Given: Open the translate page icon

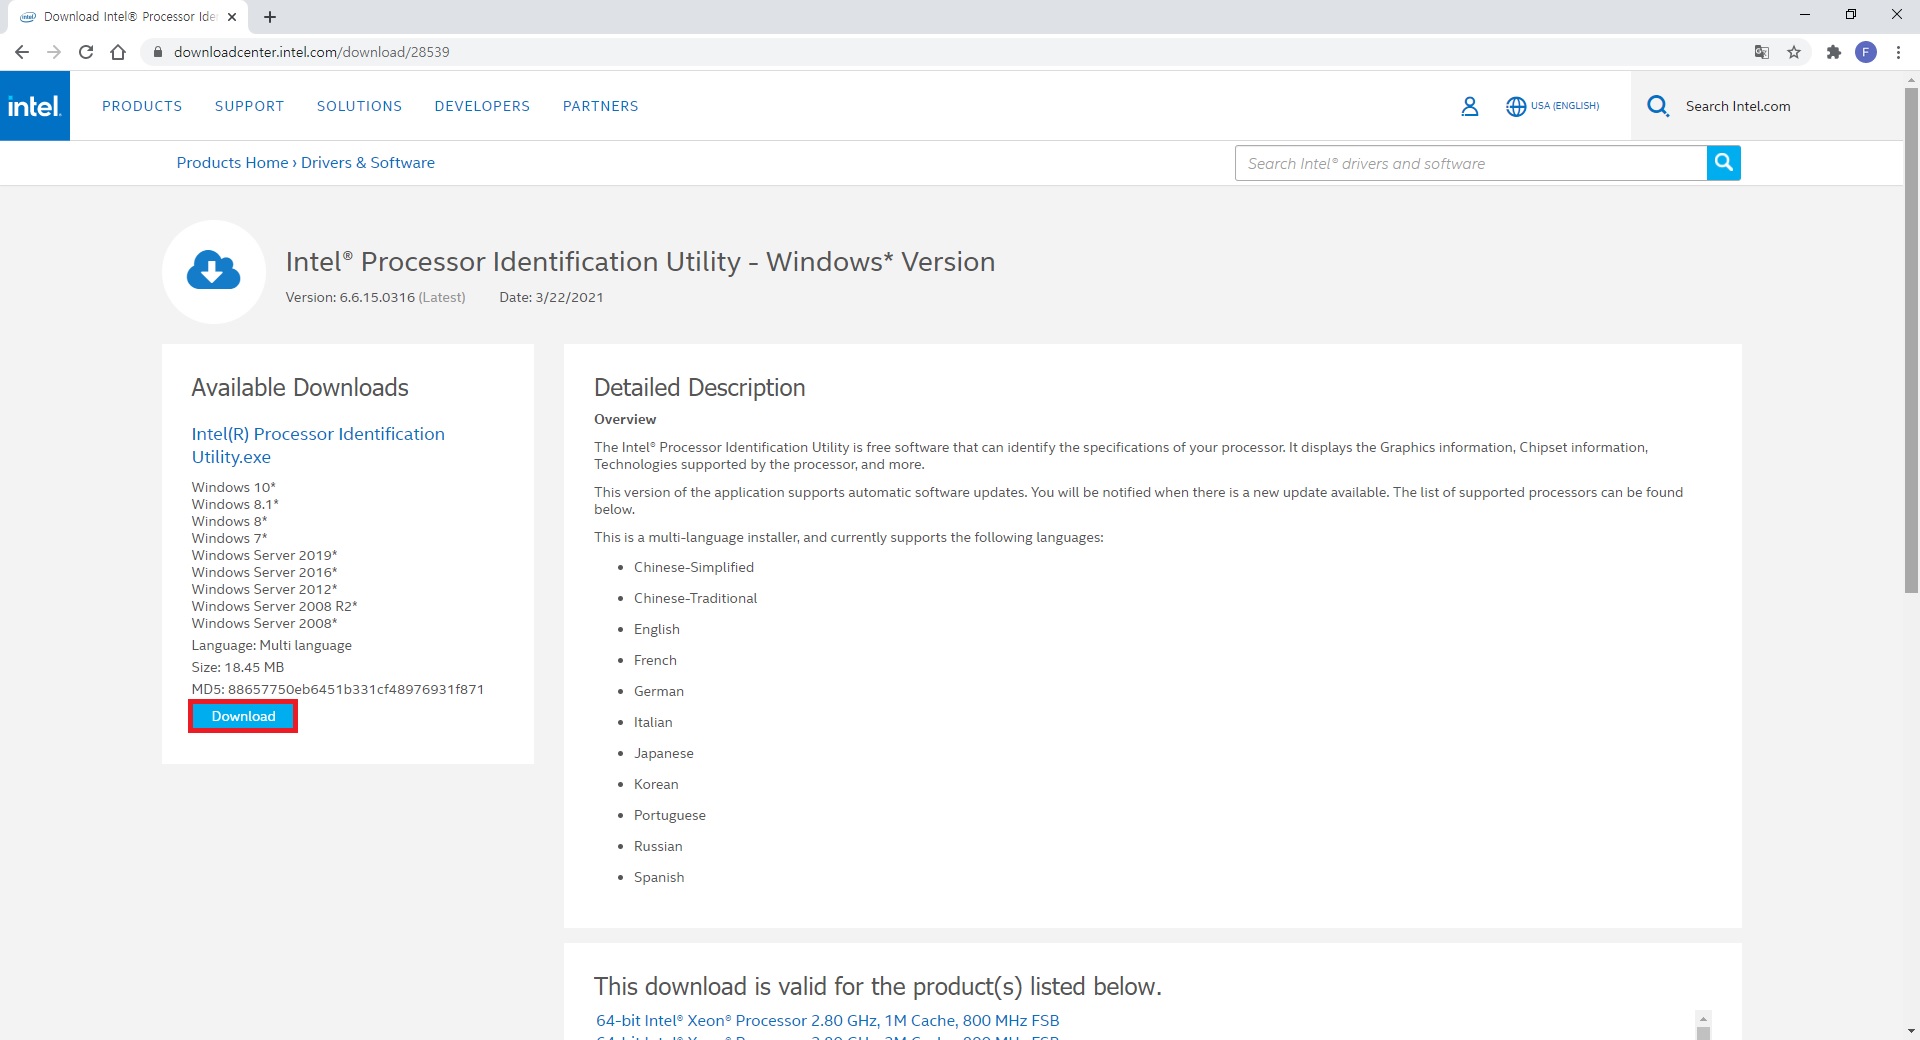Looking at the screenshot, I should (1762, 52).
